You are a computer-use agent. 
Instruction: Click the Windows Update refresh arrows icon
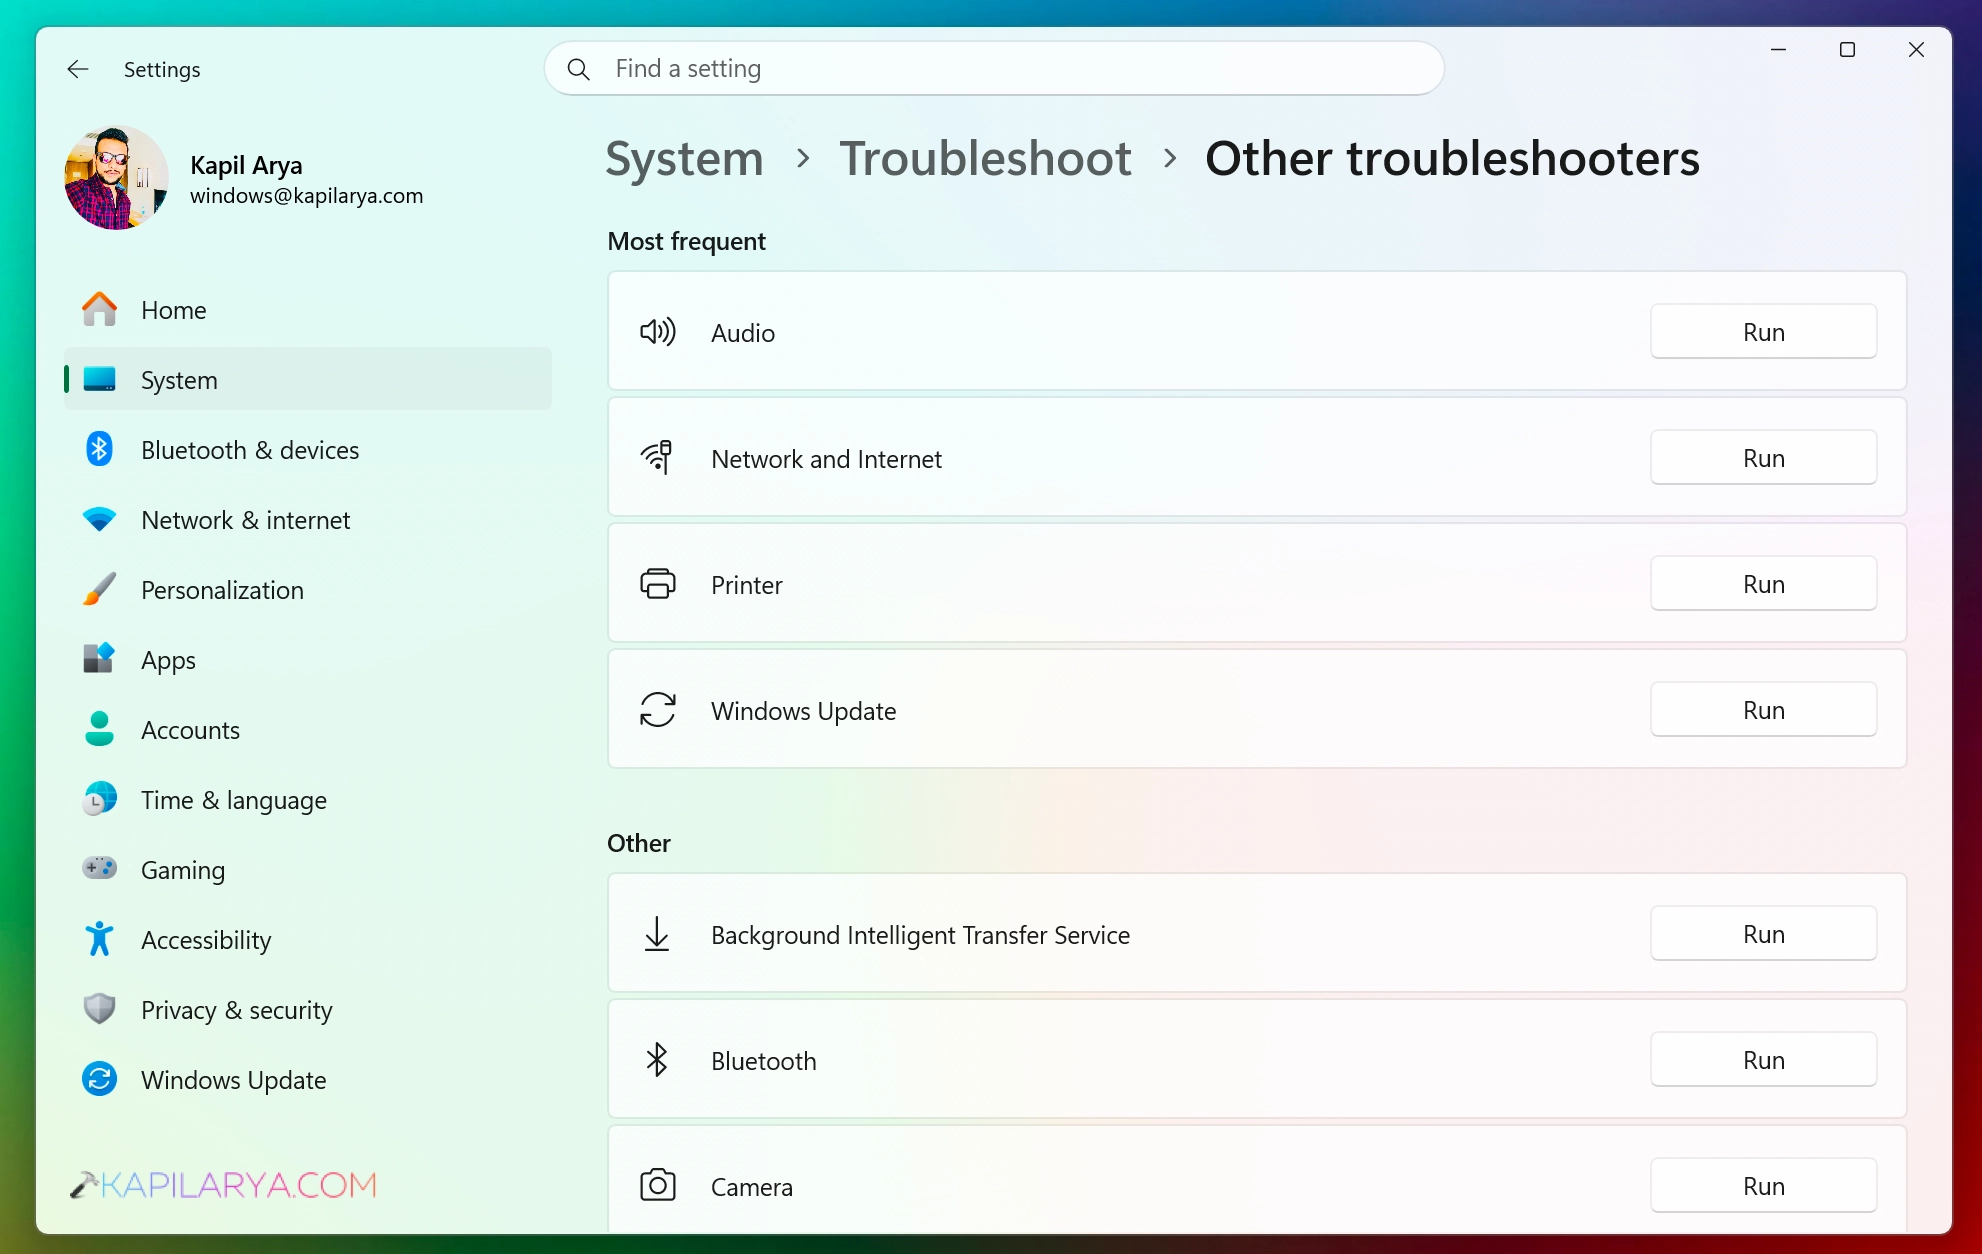tap(657, 710)
